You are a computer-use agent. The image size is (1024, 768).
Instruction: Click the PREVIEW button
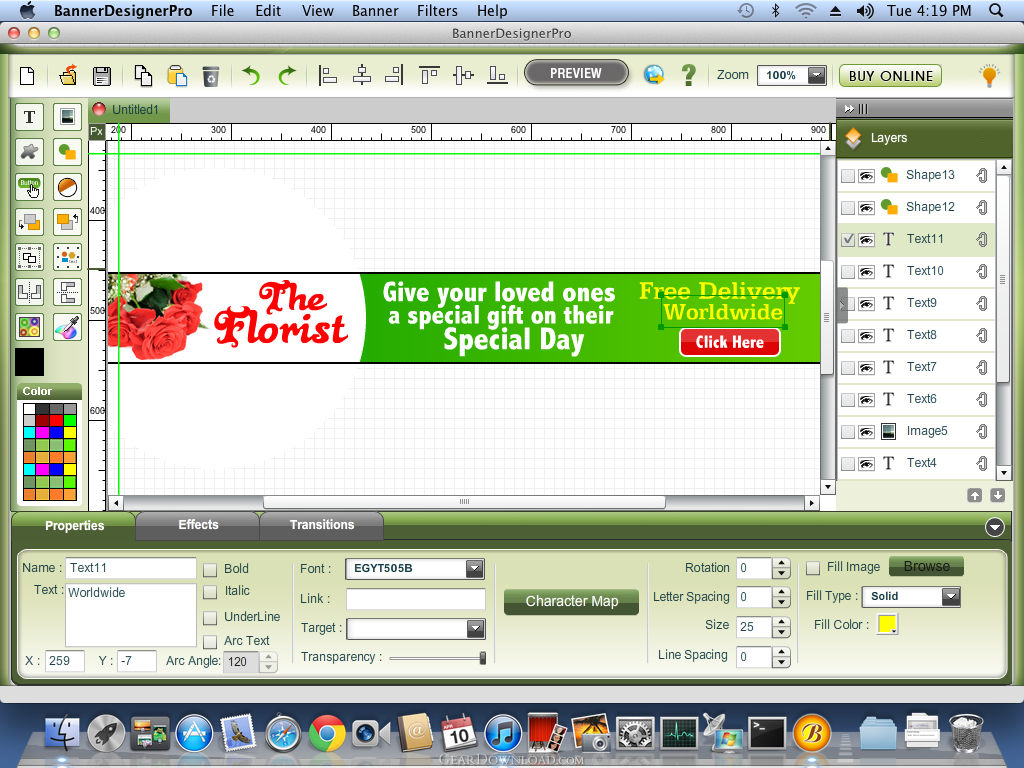(576, 73)
